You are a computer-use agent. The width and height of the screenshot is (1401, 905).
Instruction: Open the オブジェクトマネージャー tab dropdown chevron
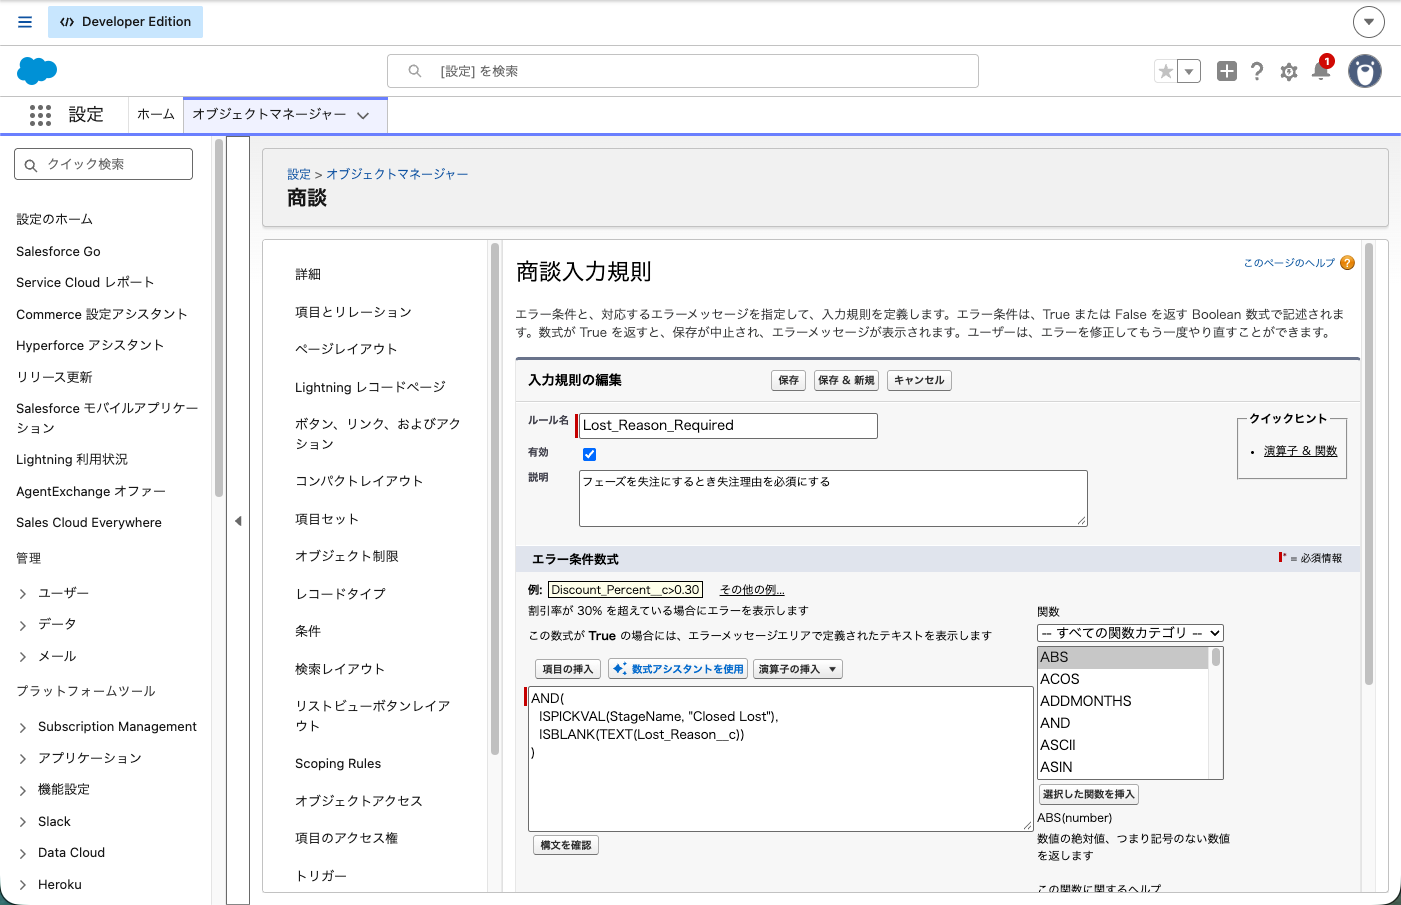(363, 115)
